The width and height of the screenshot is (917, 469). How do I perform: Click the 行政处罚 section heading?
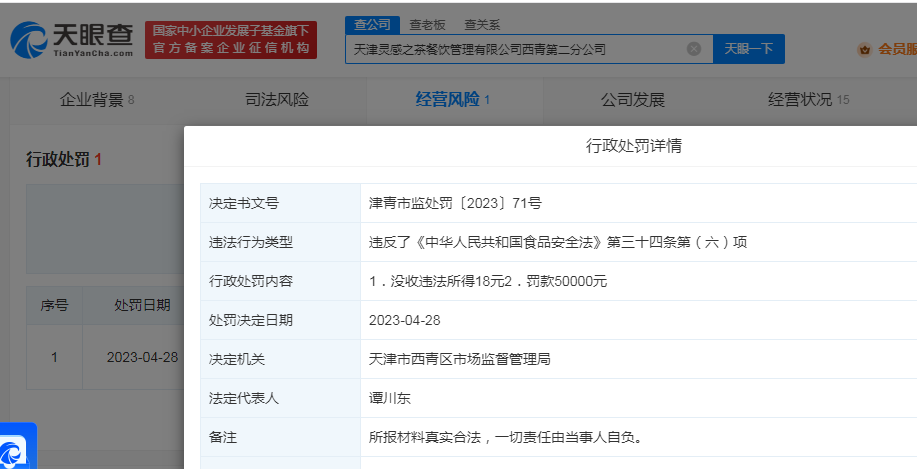click(64, 160)
